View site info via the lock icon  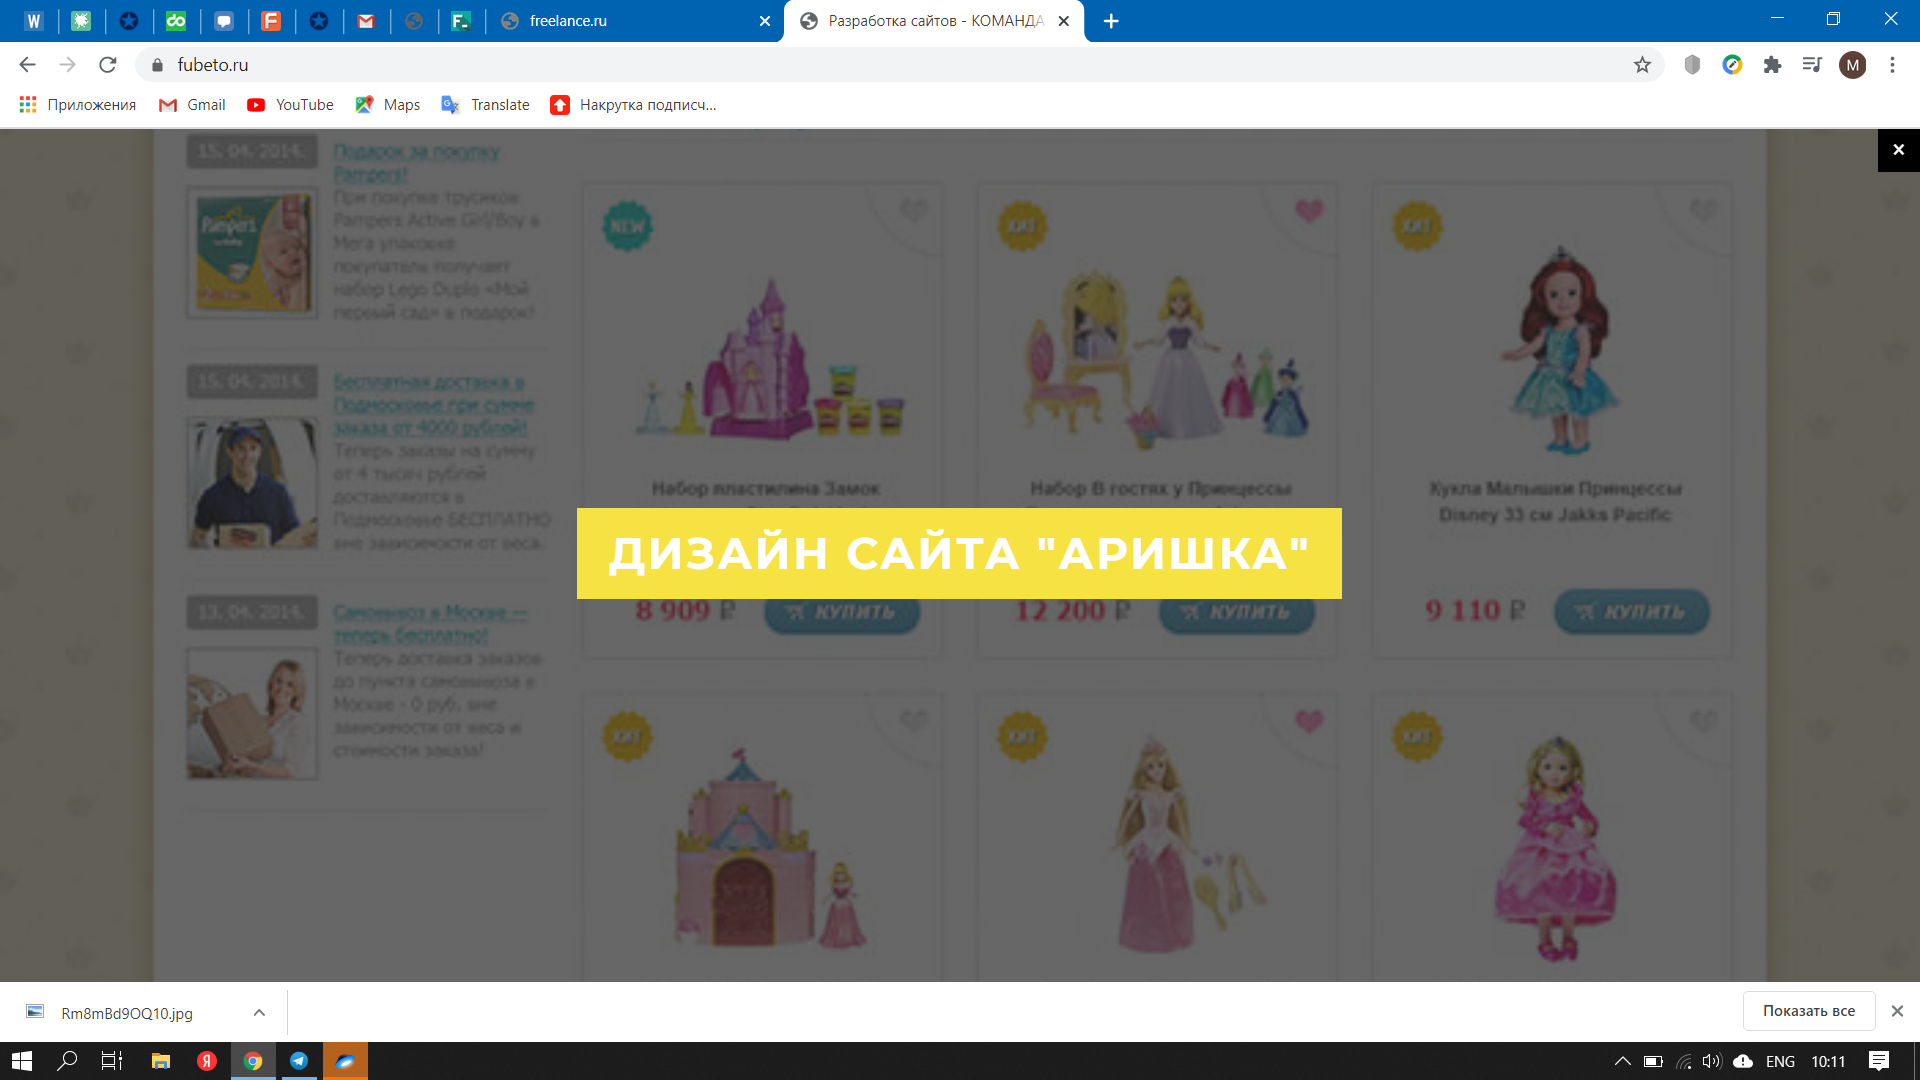click(x=157, y=65)
